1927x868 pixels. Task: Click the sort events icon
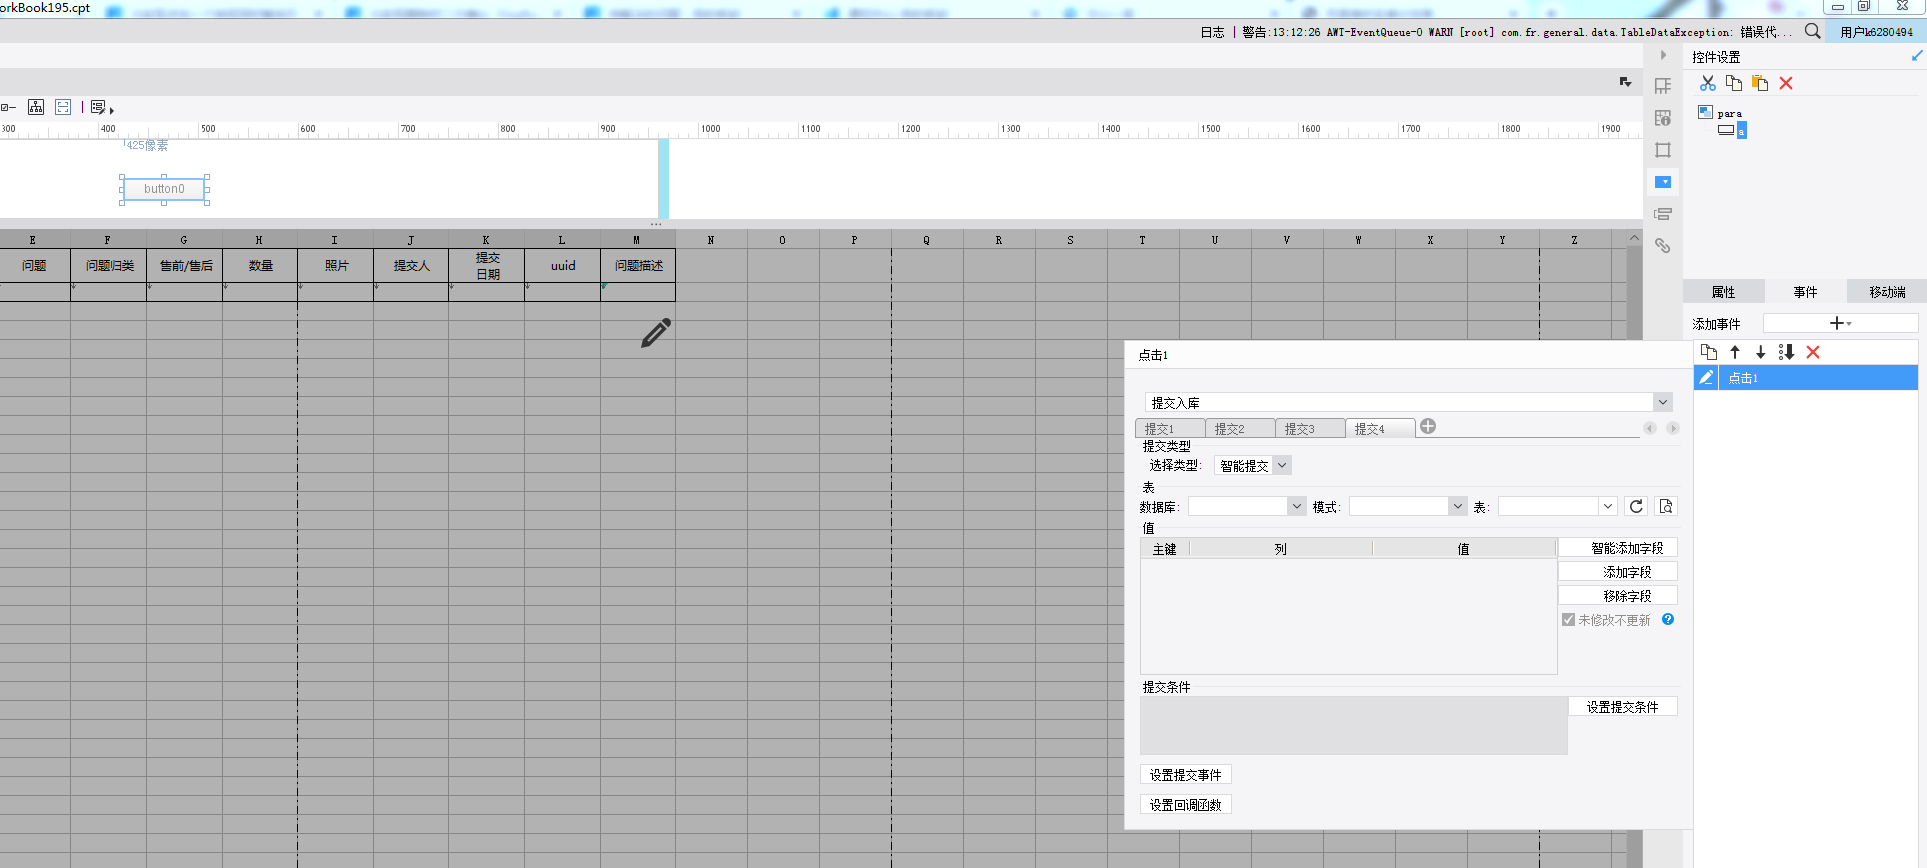(1787, 352)
